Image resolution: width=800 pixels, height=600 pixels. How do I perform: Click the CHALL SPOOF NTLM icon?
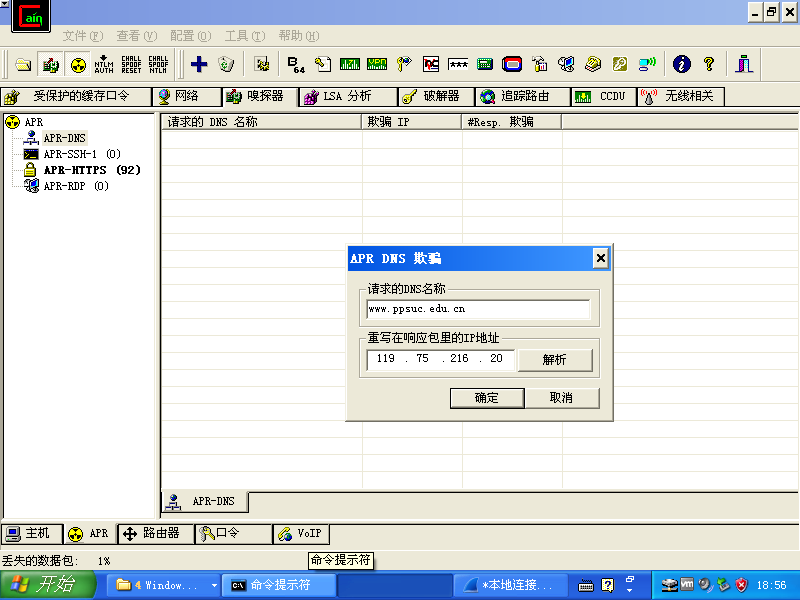[x=158, y=64]
